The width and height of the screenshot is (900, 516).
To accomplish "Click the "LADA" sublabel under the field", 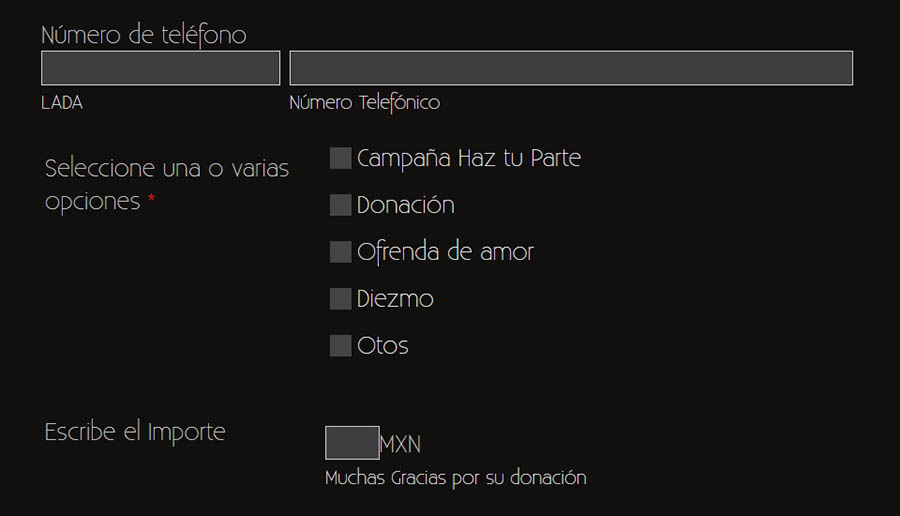I will [62, 103].
